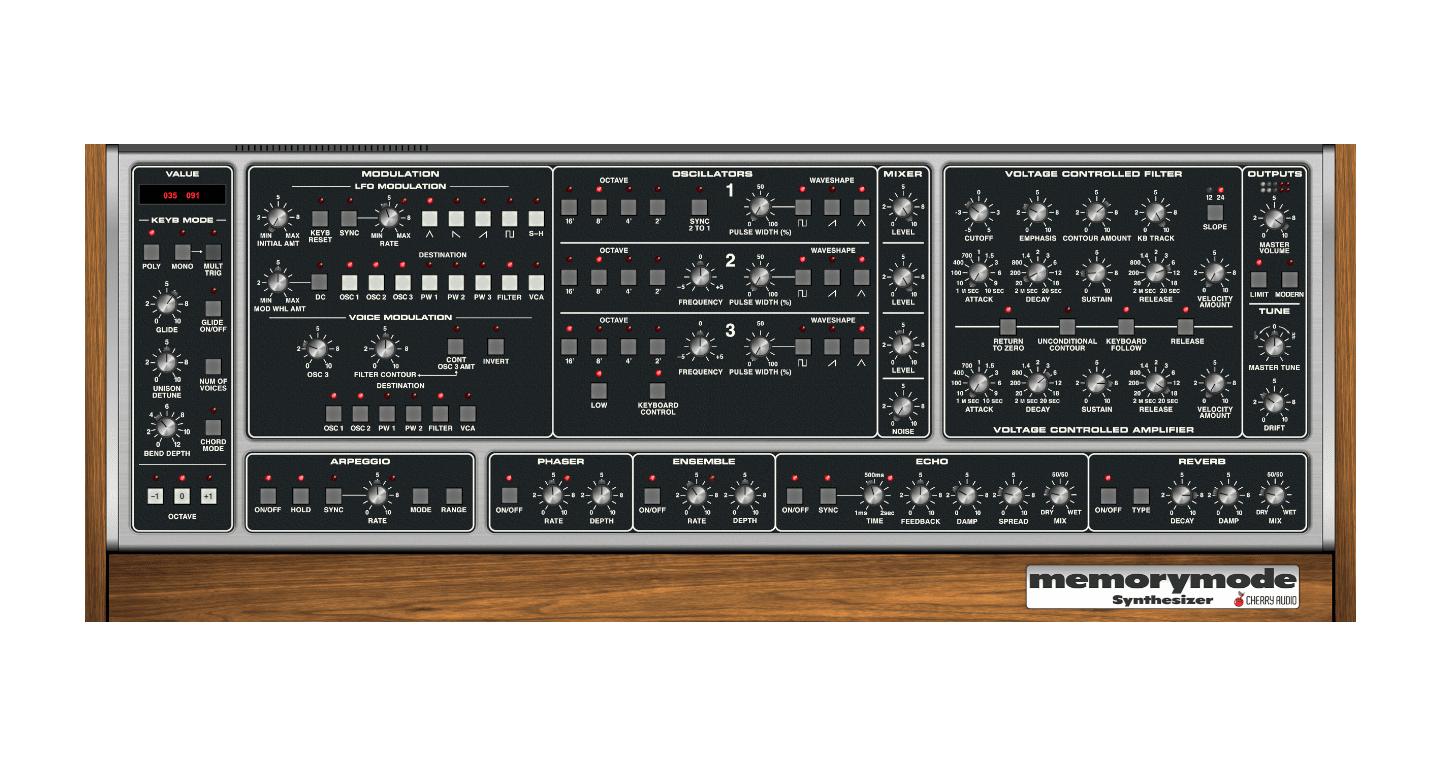
Task: Click the filter SLOPE button
Action: pyautogui.click(x=1215, y=212)
